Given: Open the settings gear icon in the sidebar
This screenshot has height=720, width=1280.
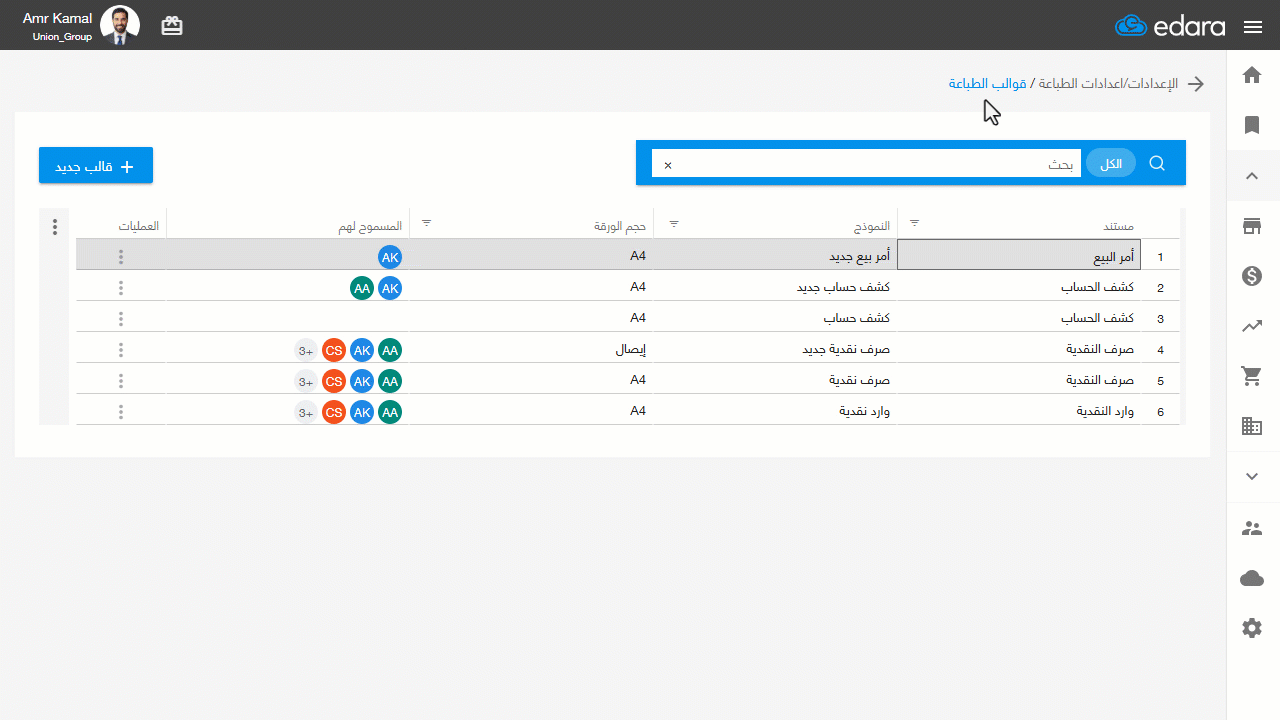Looking at the screenshot, I should coord(1252,628).
